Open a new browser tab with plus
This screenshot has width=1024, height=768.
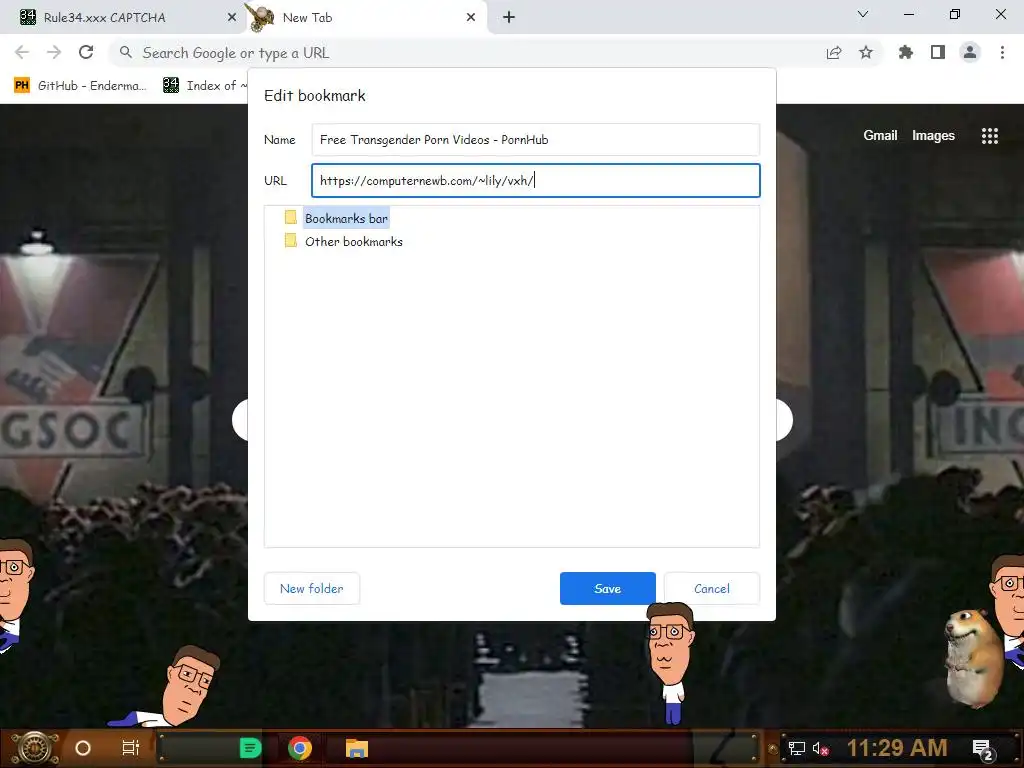509,17
